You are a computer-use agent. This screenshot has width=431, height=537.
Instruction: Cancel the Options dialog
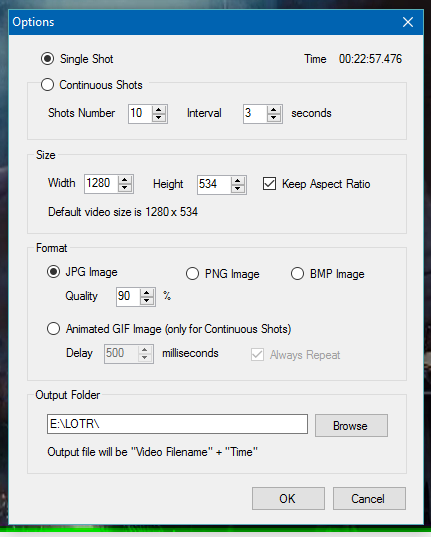point(369,498)
